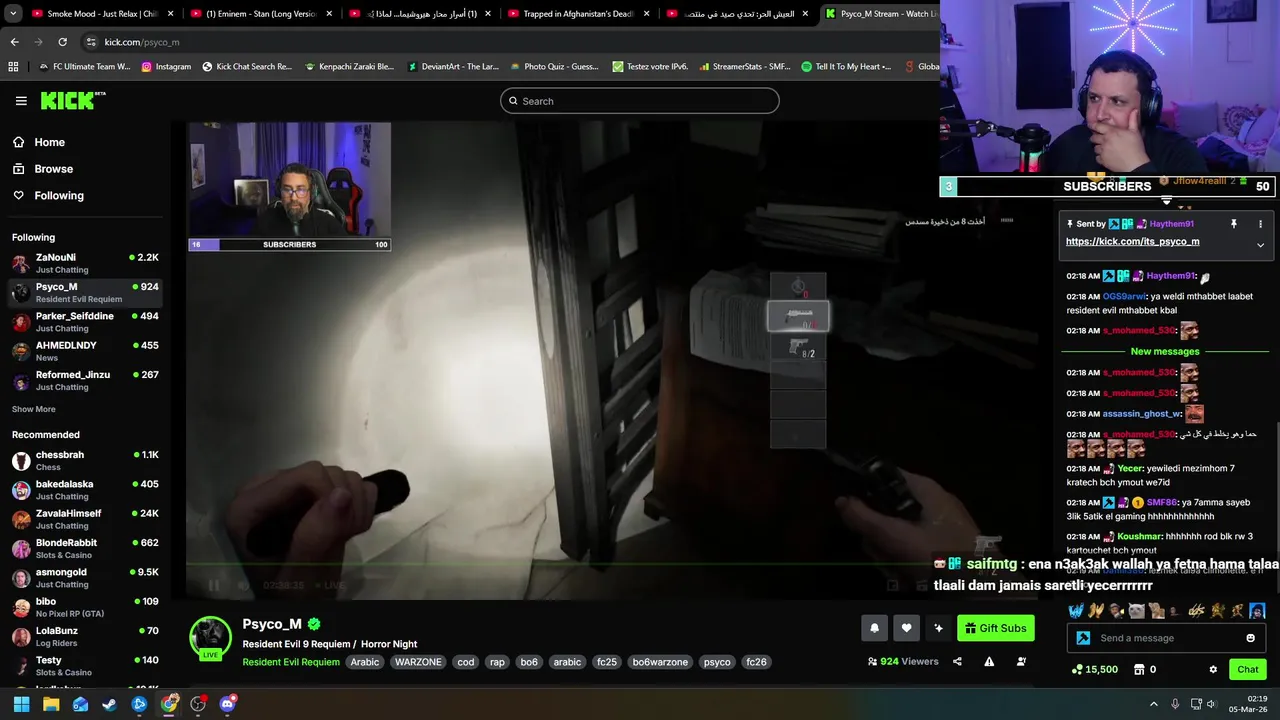The height and width of the screenshot is (720, 1280).
Task: Open the StreamerStats bookmark
Action: [x=745, y=67]
